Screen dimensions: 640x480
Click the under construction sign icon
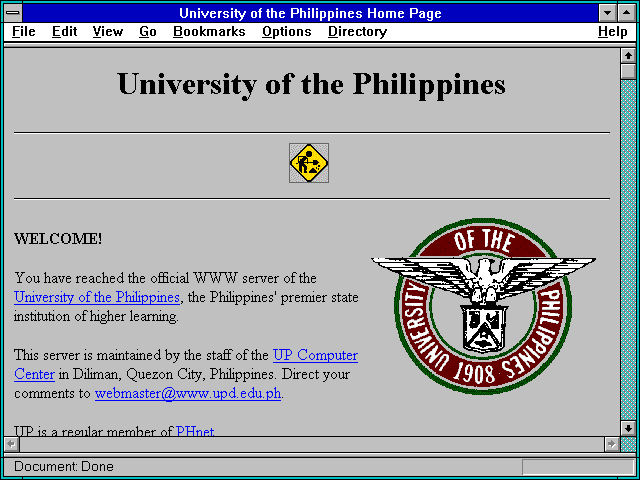[309, 163]
